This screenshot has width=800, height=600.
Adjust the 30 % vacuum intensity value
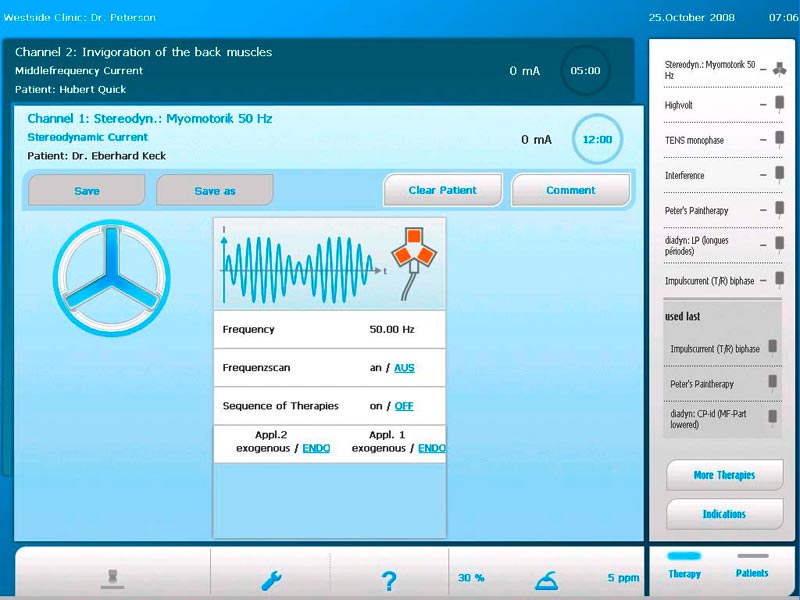click(471, 578)
